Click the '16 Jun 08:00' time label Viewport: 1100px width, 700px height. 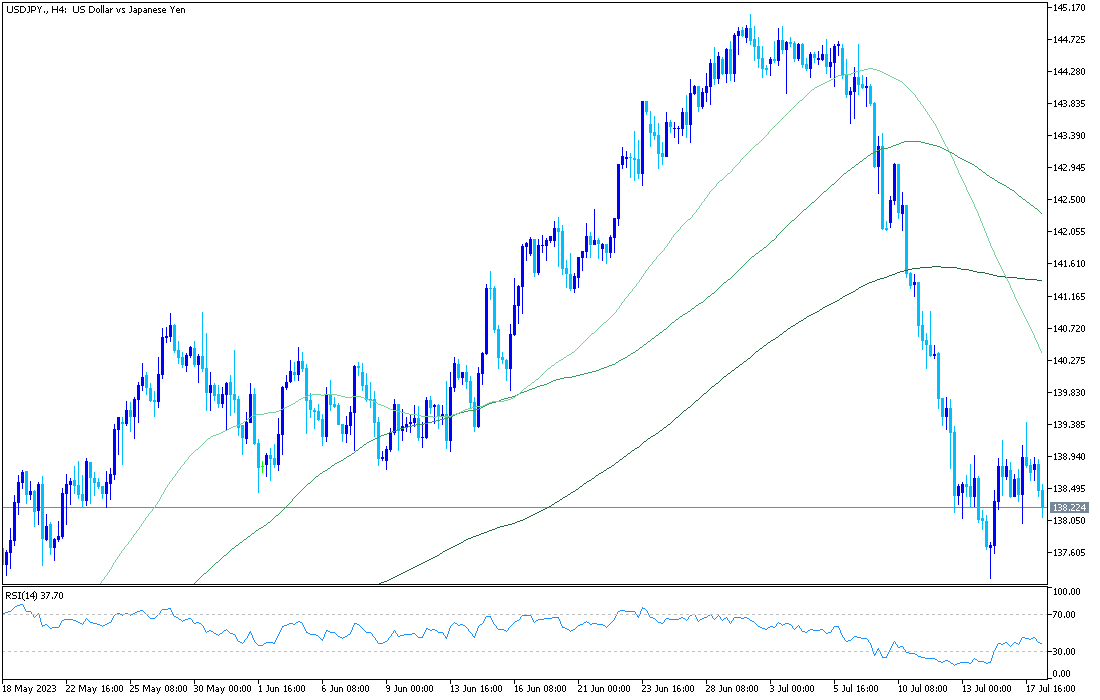pyautogui.click(x=542, y=689)
